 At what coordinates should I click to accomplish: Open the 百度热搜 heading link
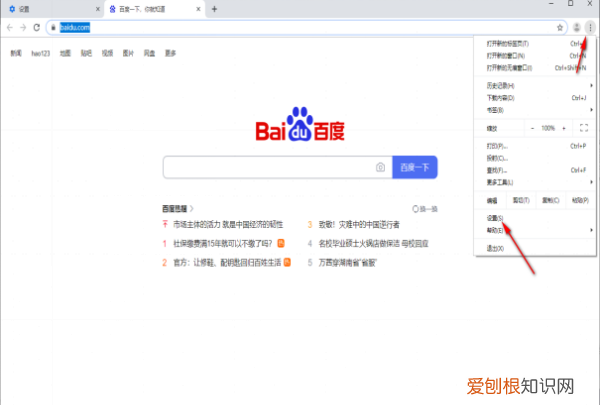178,209
